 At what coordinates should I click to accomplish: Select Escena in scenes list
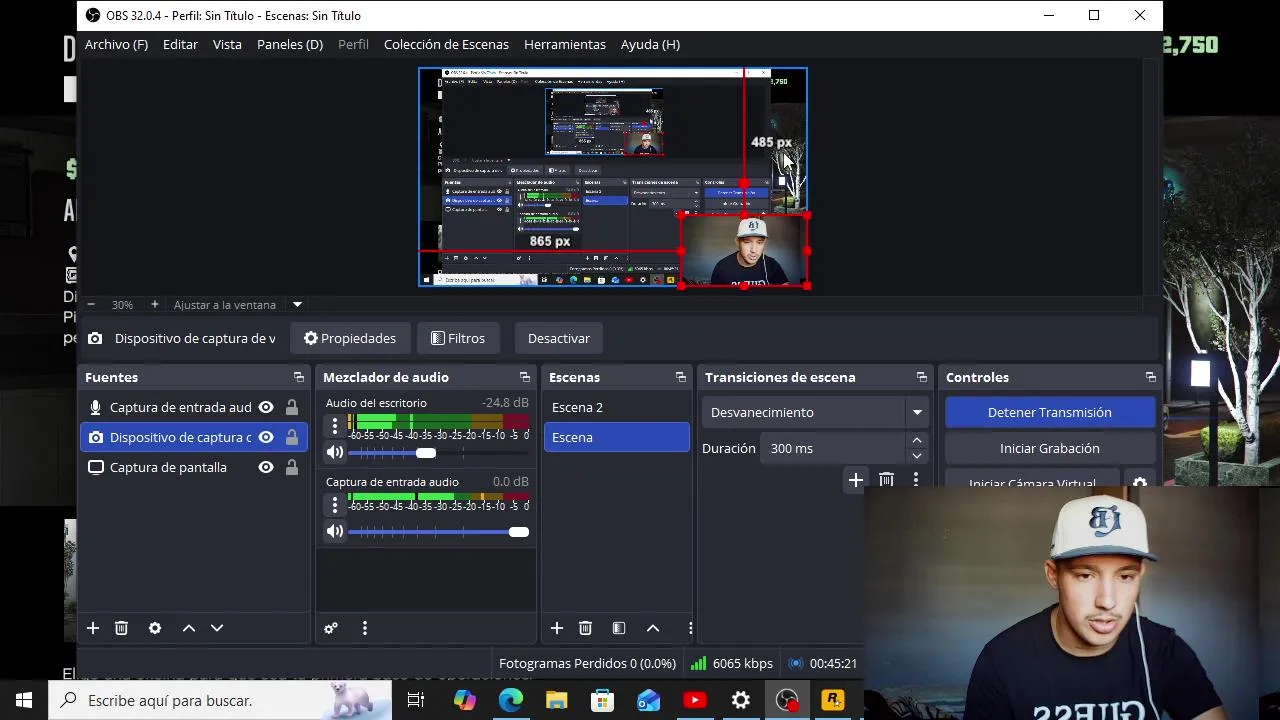(x=617, y=437)
